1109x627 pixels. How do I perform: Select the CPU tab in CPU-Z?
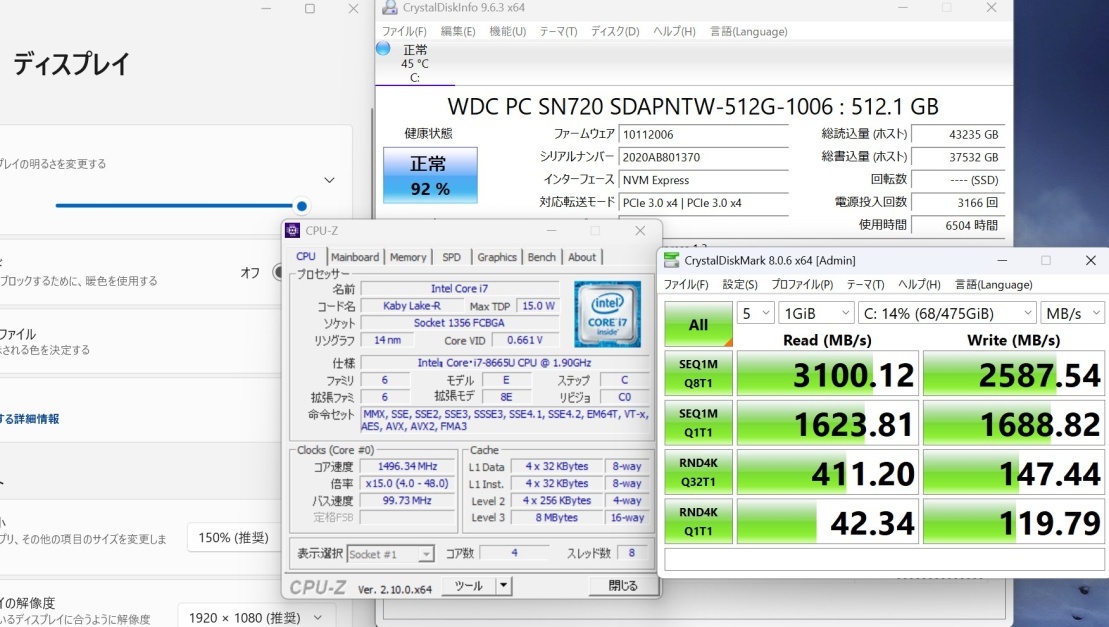[306, 256]
